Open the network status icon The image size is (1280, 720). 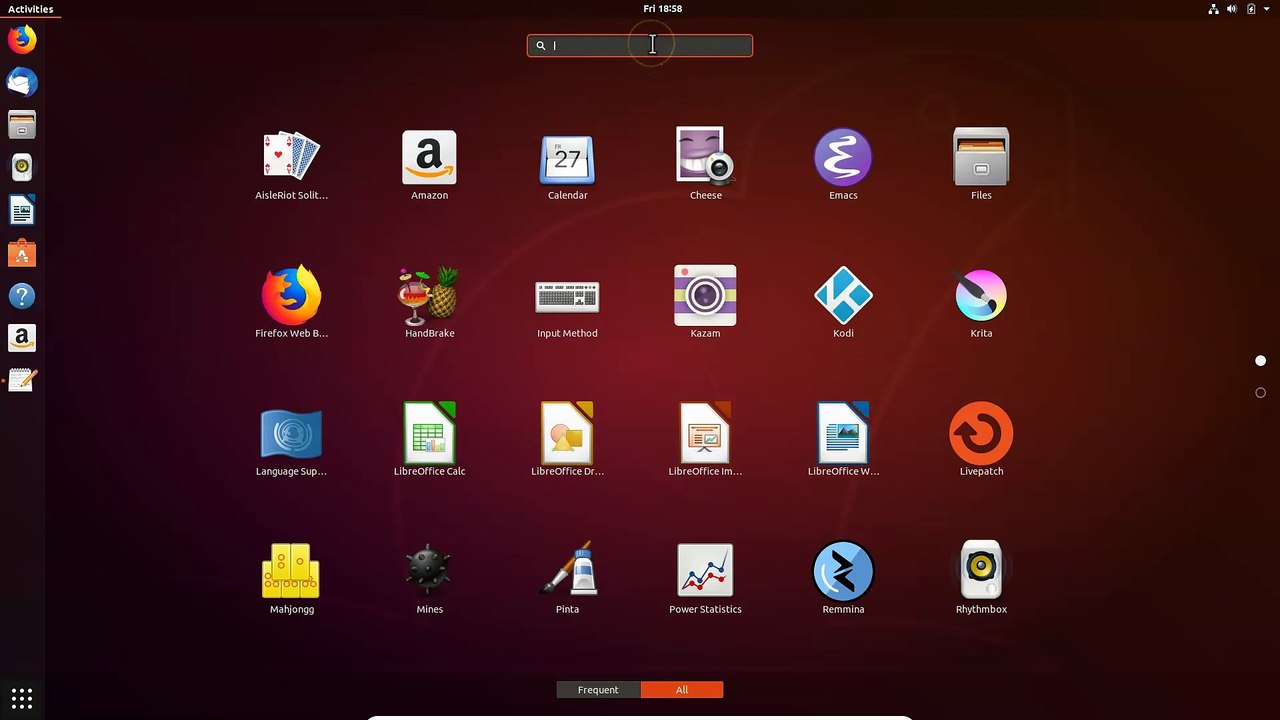1214,9
